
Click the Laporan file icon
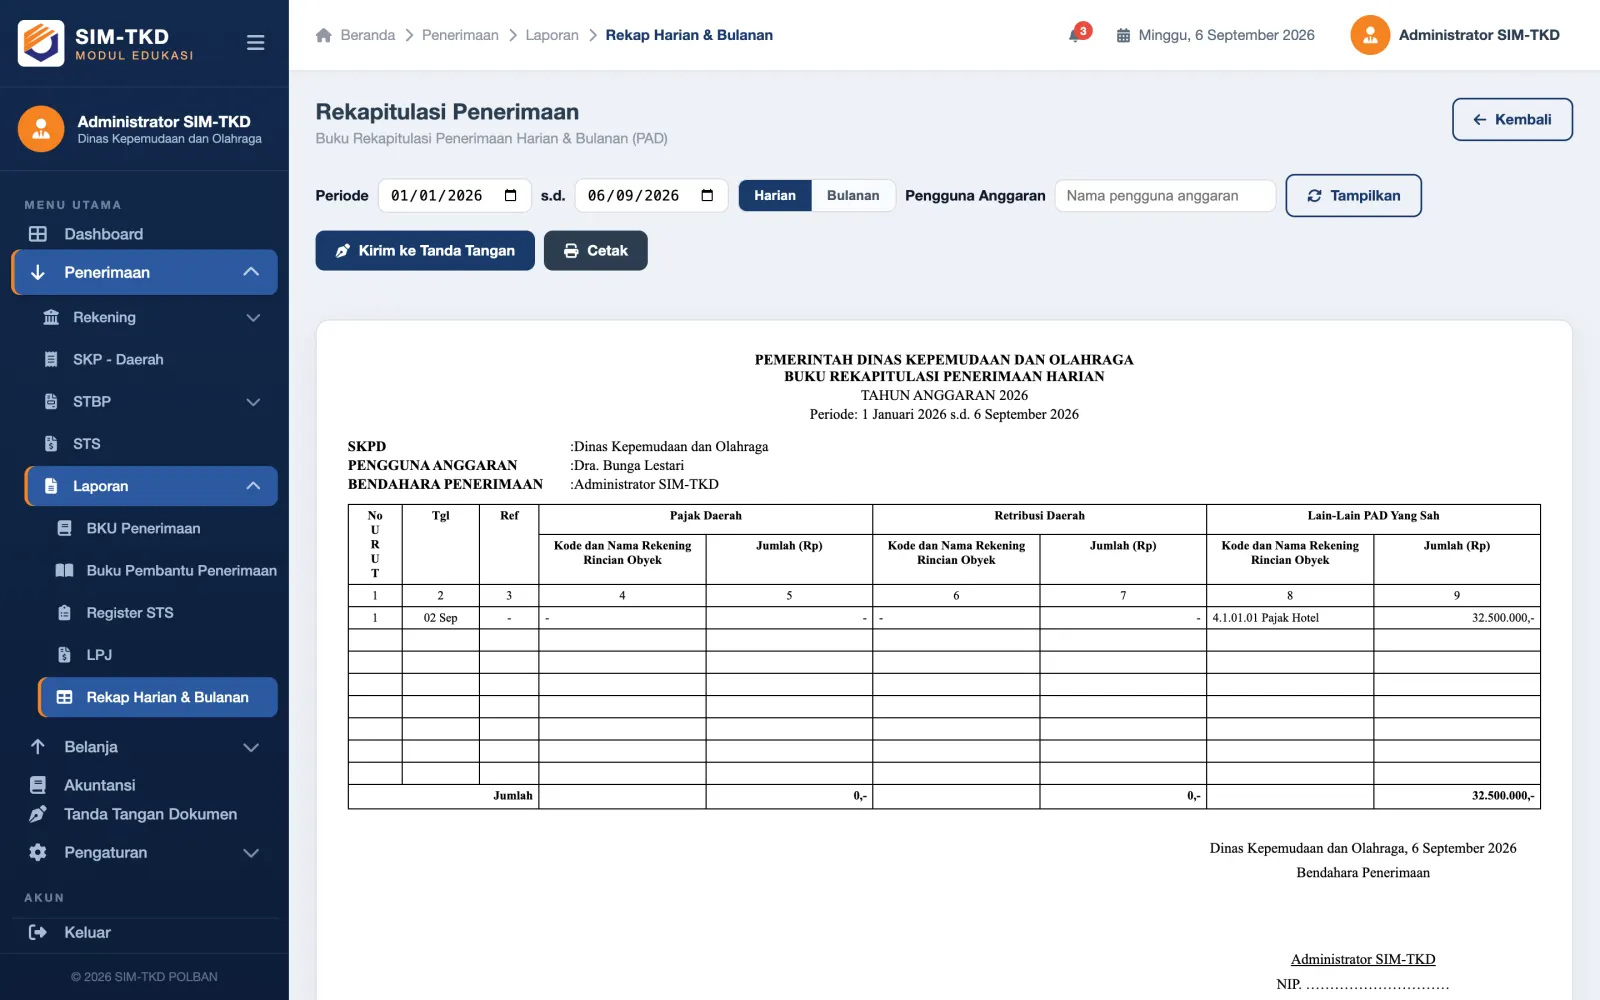point(51,486)
